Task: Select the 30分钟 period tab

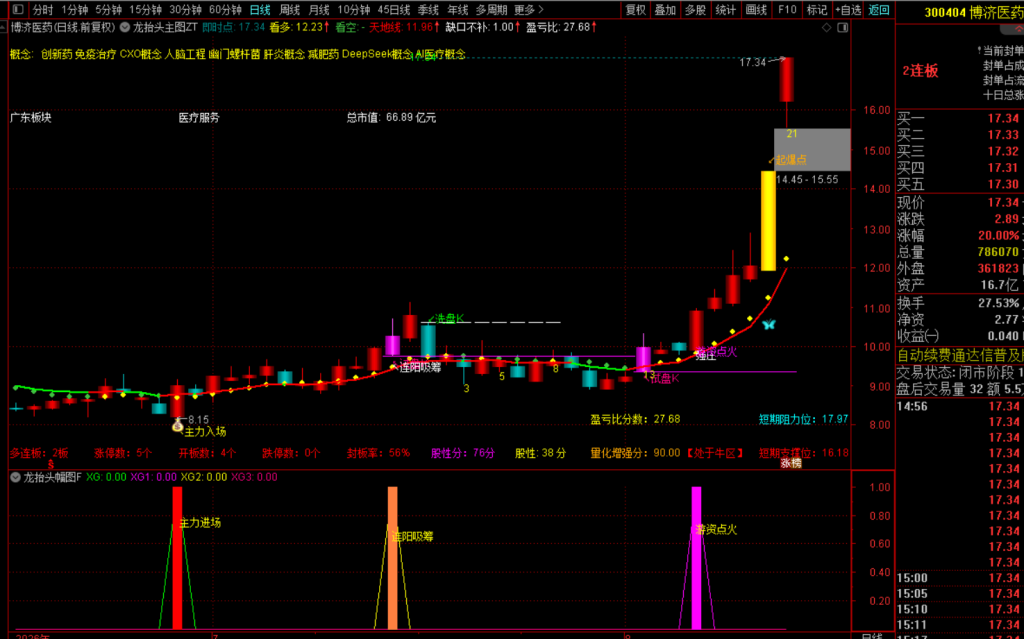Action: point(185,10)
